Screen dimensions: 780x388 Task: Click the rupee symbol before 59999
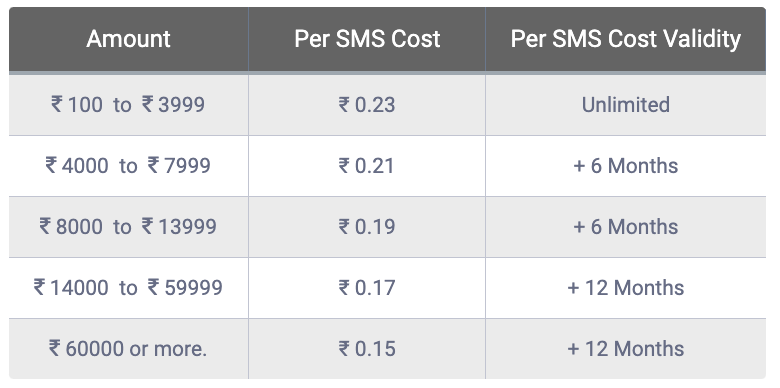[153, 287]
